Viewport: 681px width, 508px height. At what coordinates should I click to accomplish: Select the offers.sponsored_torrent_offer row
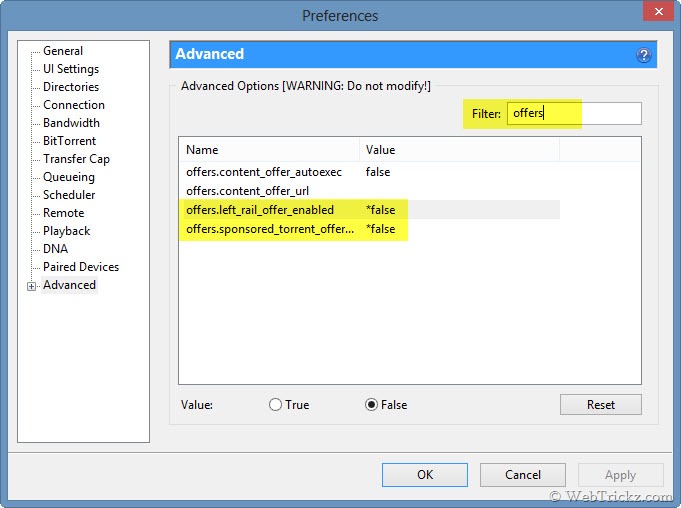(x=369, y=229)
